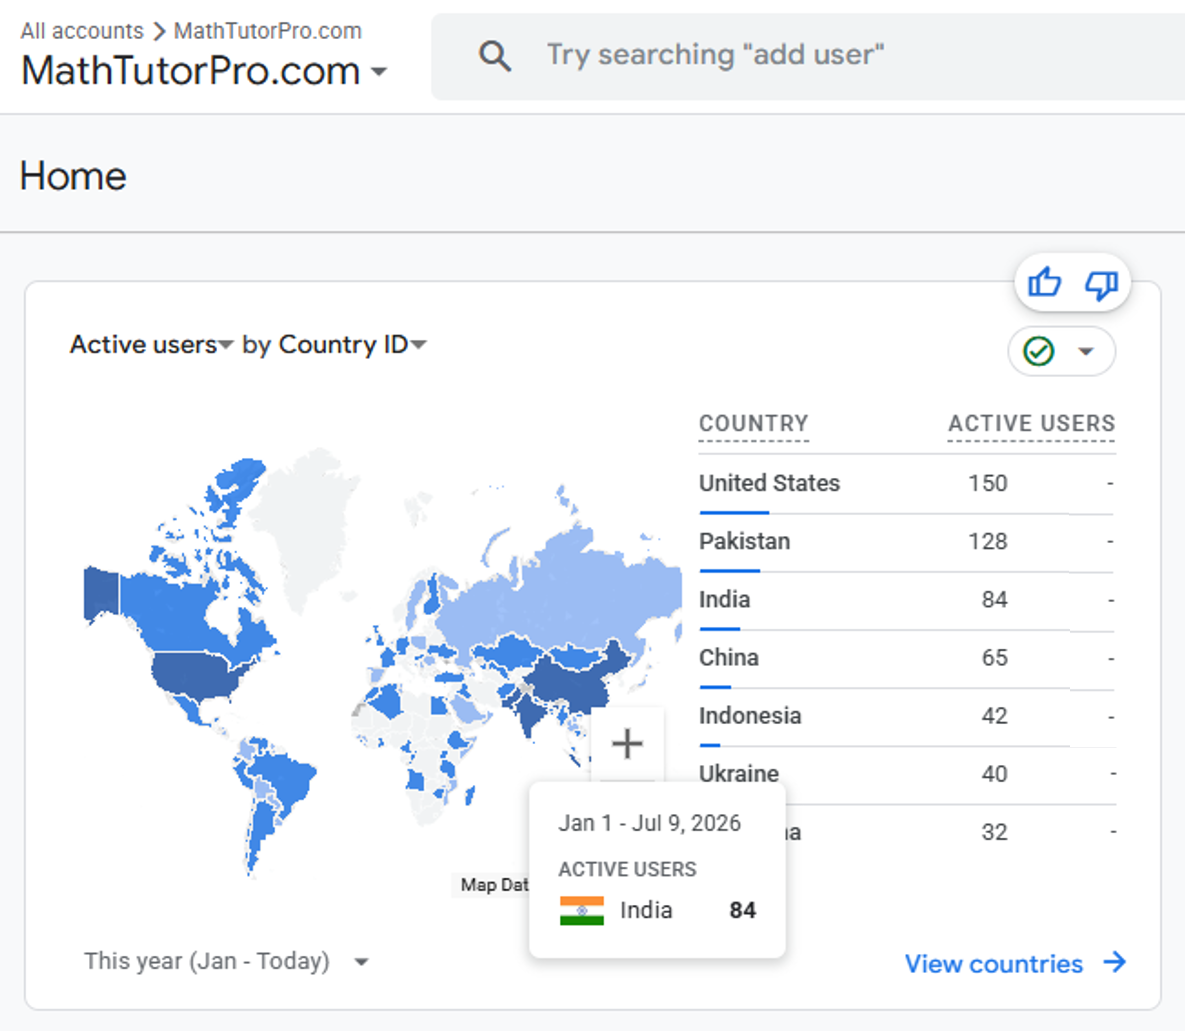Click the bold 84 value in tooltip
The width and height of the screenshot is (1185, 1031).
point(742,910)
